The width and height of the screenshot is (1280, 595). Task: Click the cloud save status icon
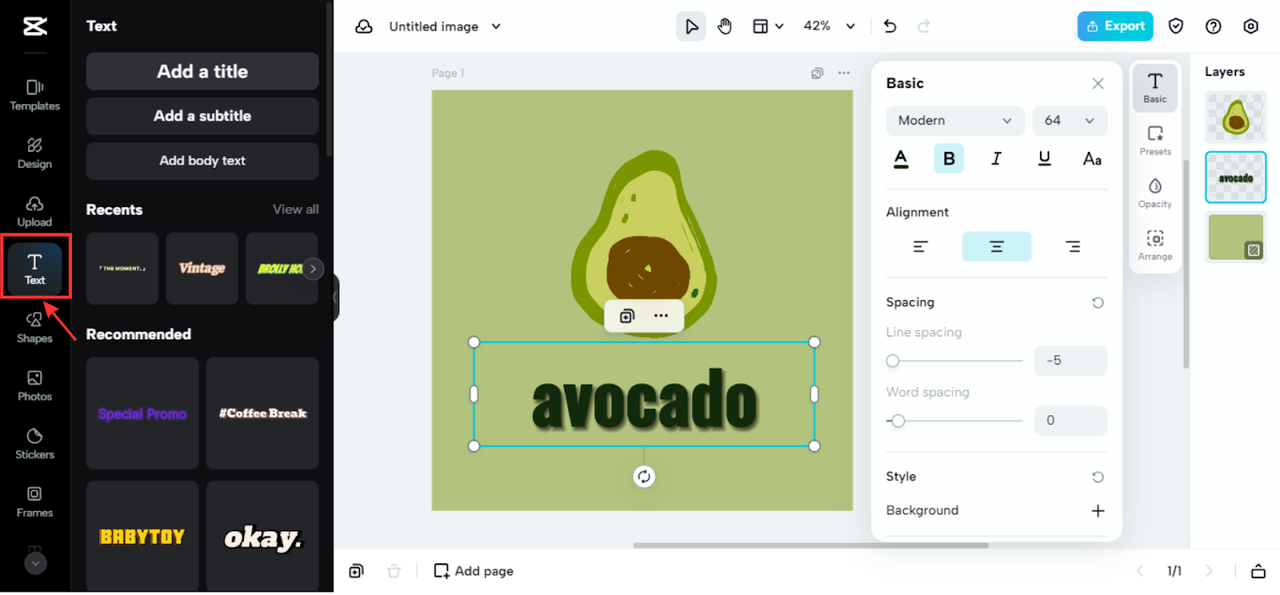click(364, 27)
